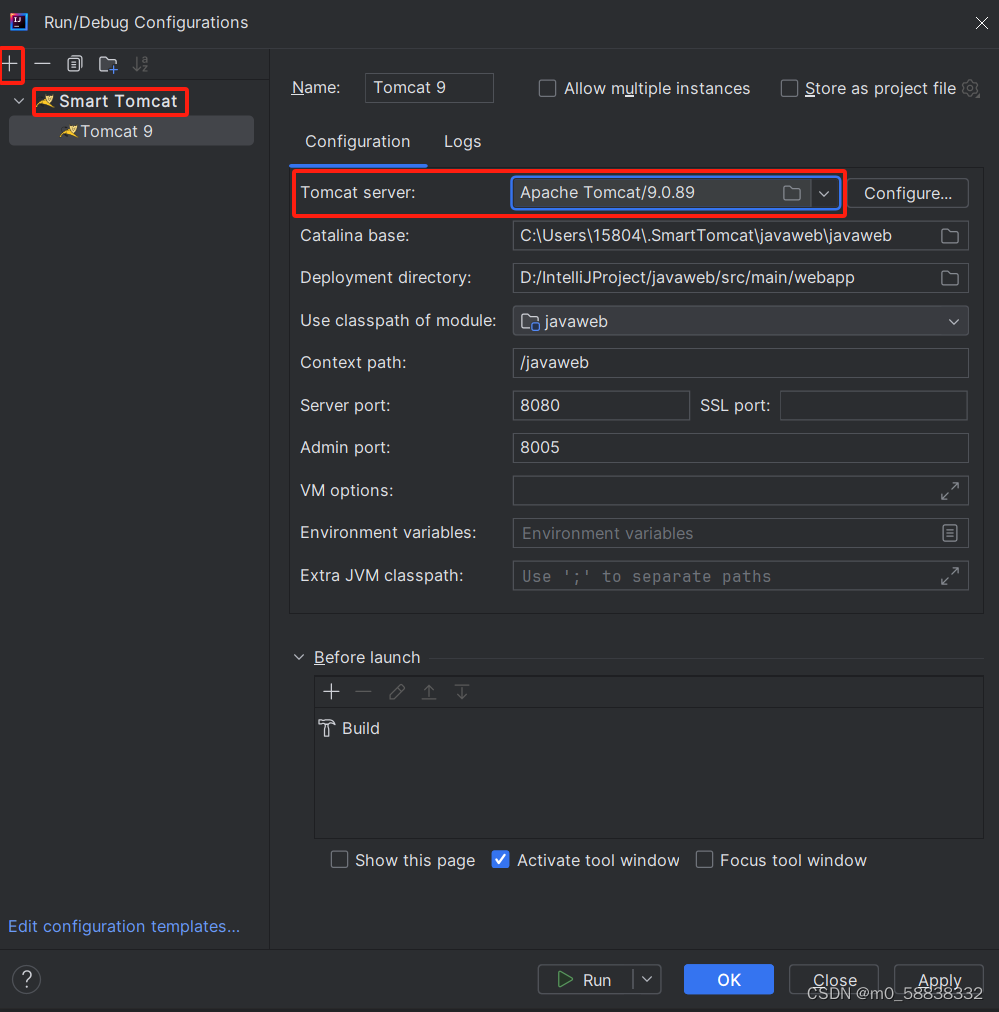
Task: Browse for the Catalina base folder
Action: click(951, 235)
